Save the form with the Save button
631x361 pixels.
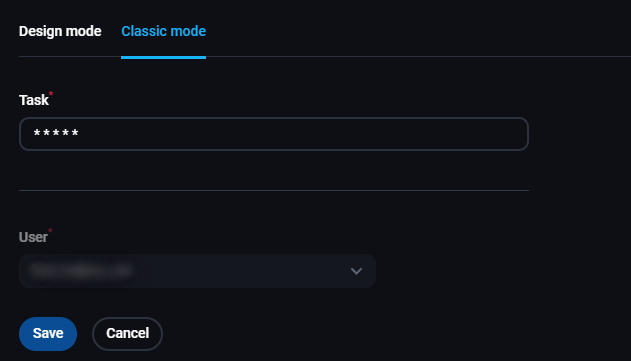(48, 334)
